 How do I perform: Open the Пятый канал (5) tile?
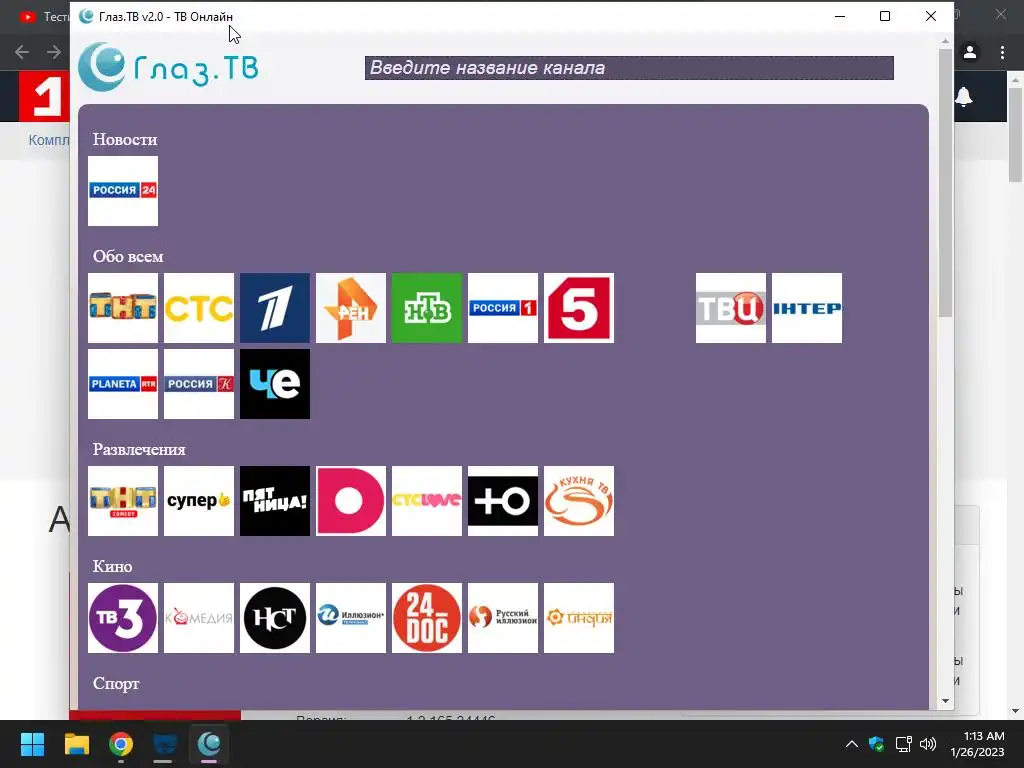(x=579, y=308)
